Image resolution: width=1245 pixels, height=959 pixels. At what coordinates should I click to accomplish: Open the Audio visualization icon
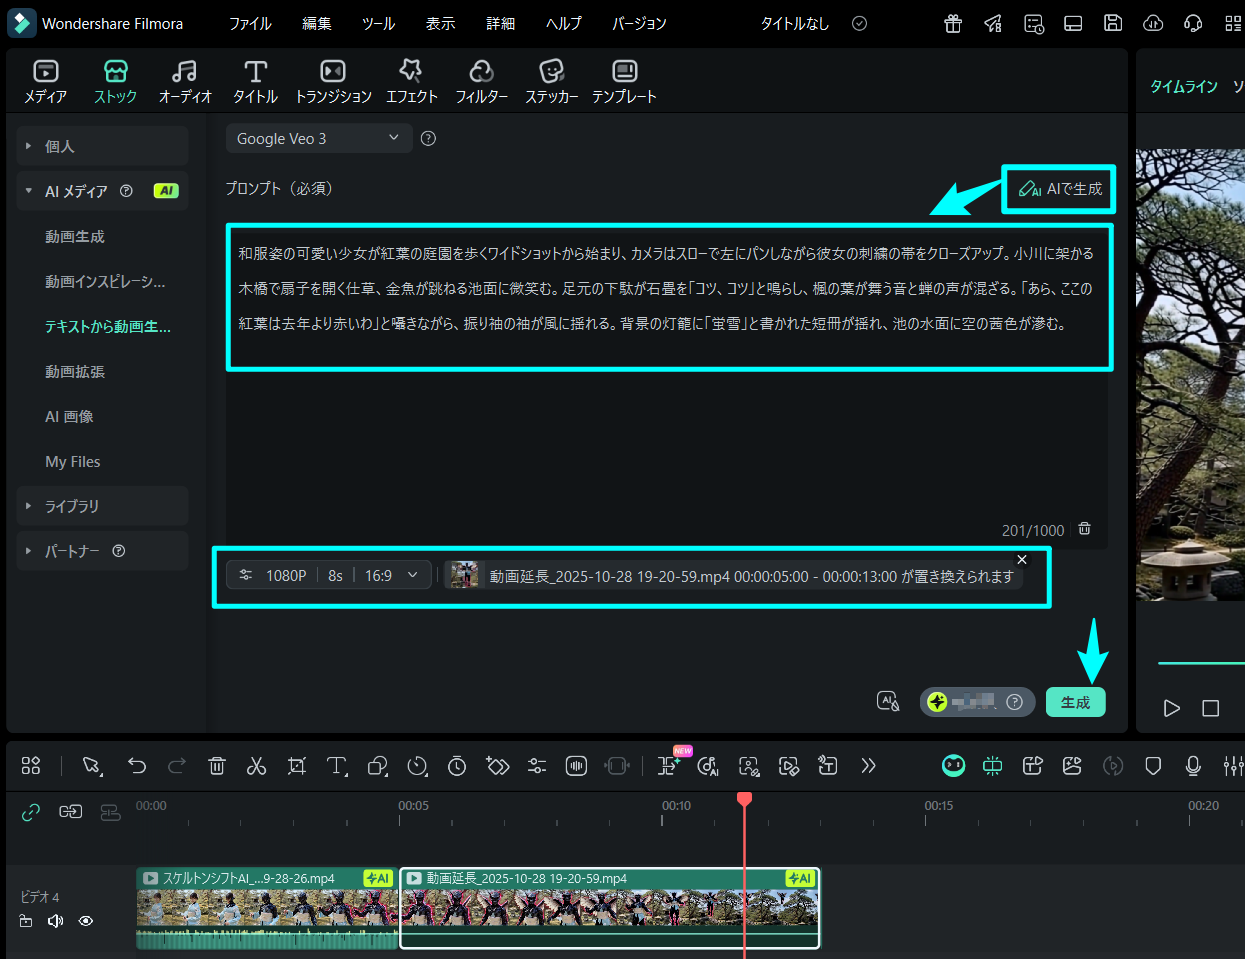point(576,765)
